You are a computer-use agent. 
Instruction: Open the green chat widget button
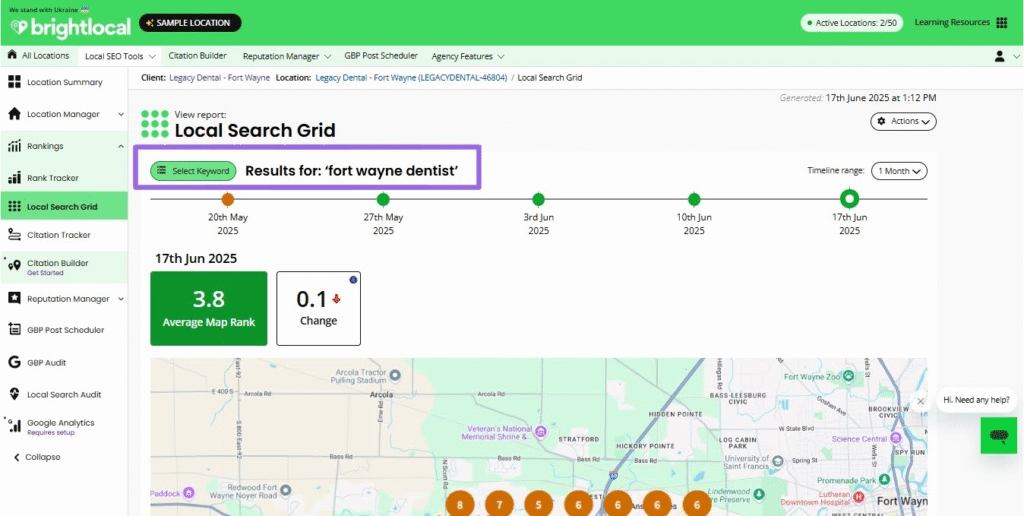tap(999, 436)
